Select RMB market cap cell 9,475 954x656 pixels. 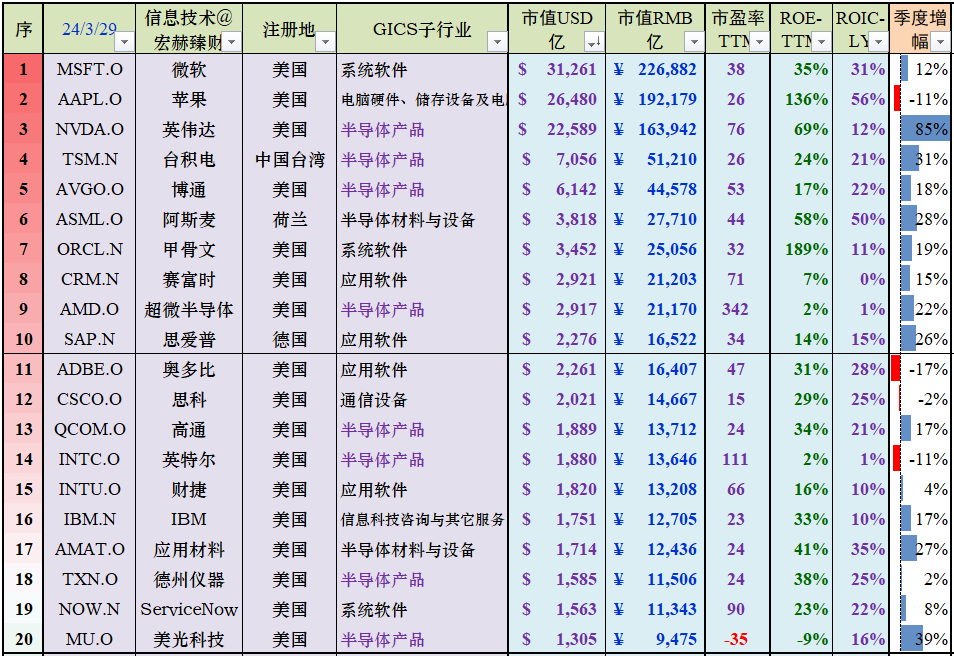655,639
